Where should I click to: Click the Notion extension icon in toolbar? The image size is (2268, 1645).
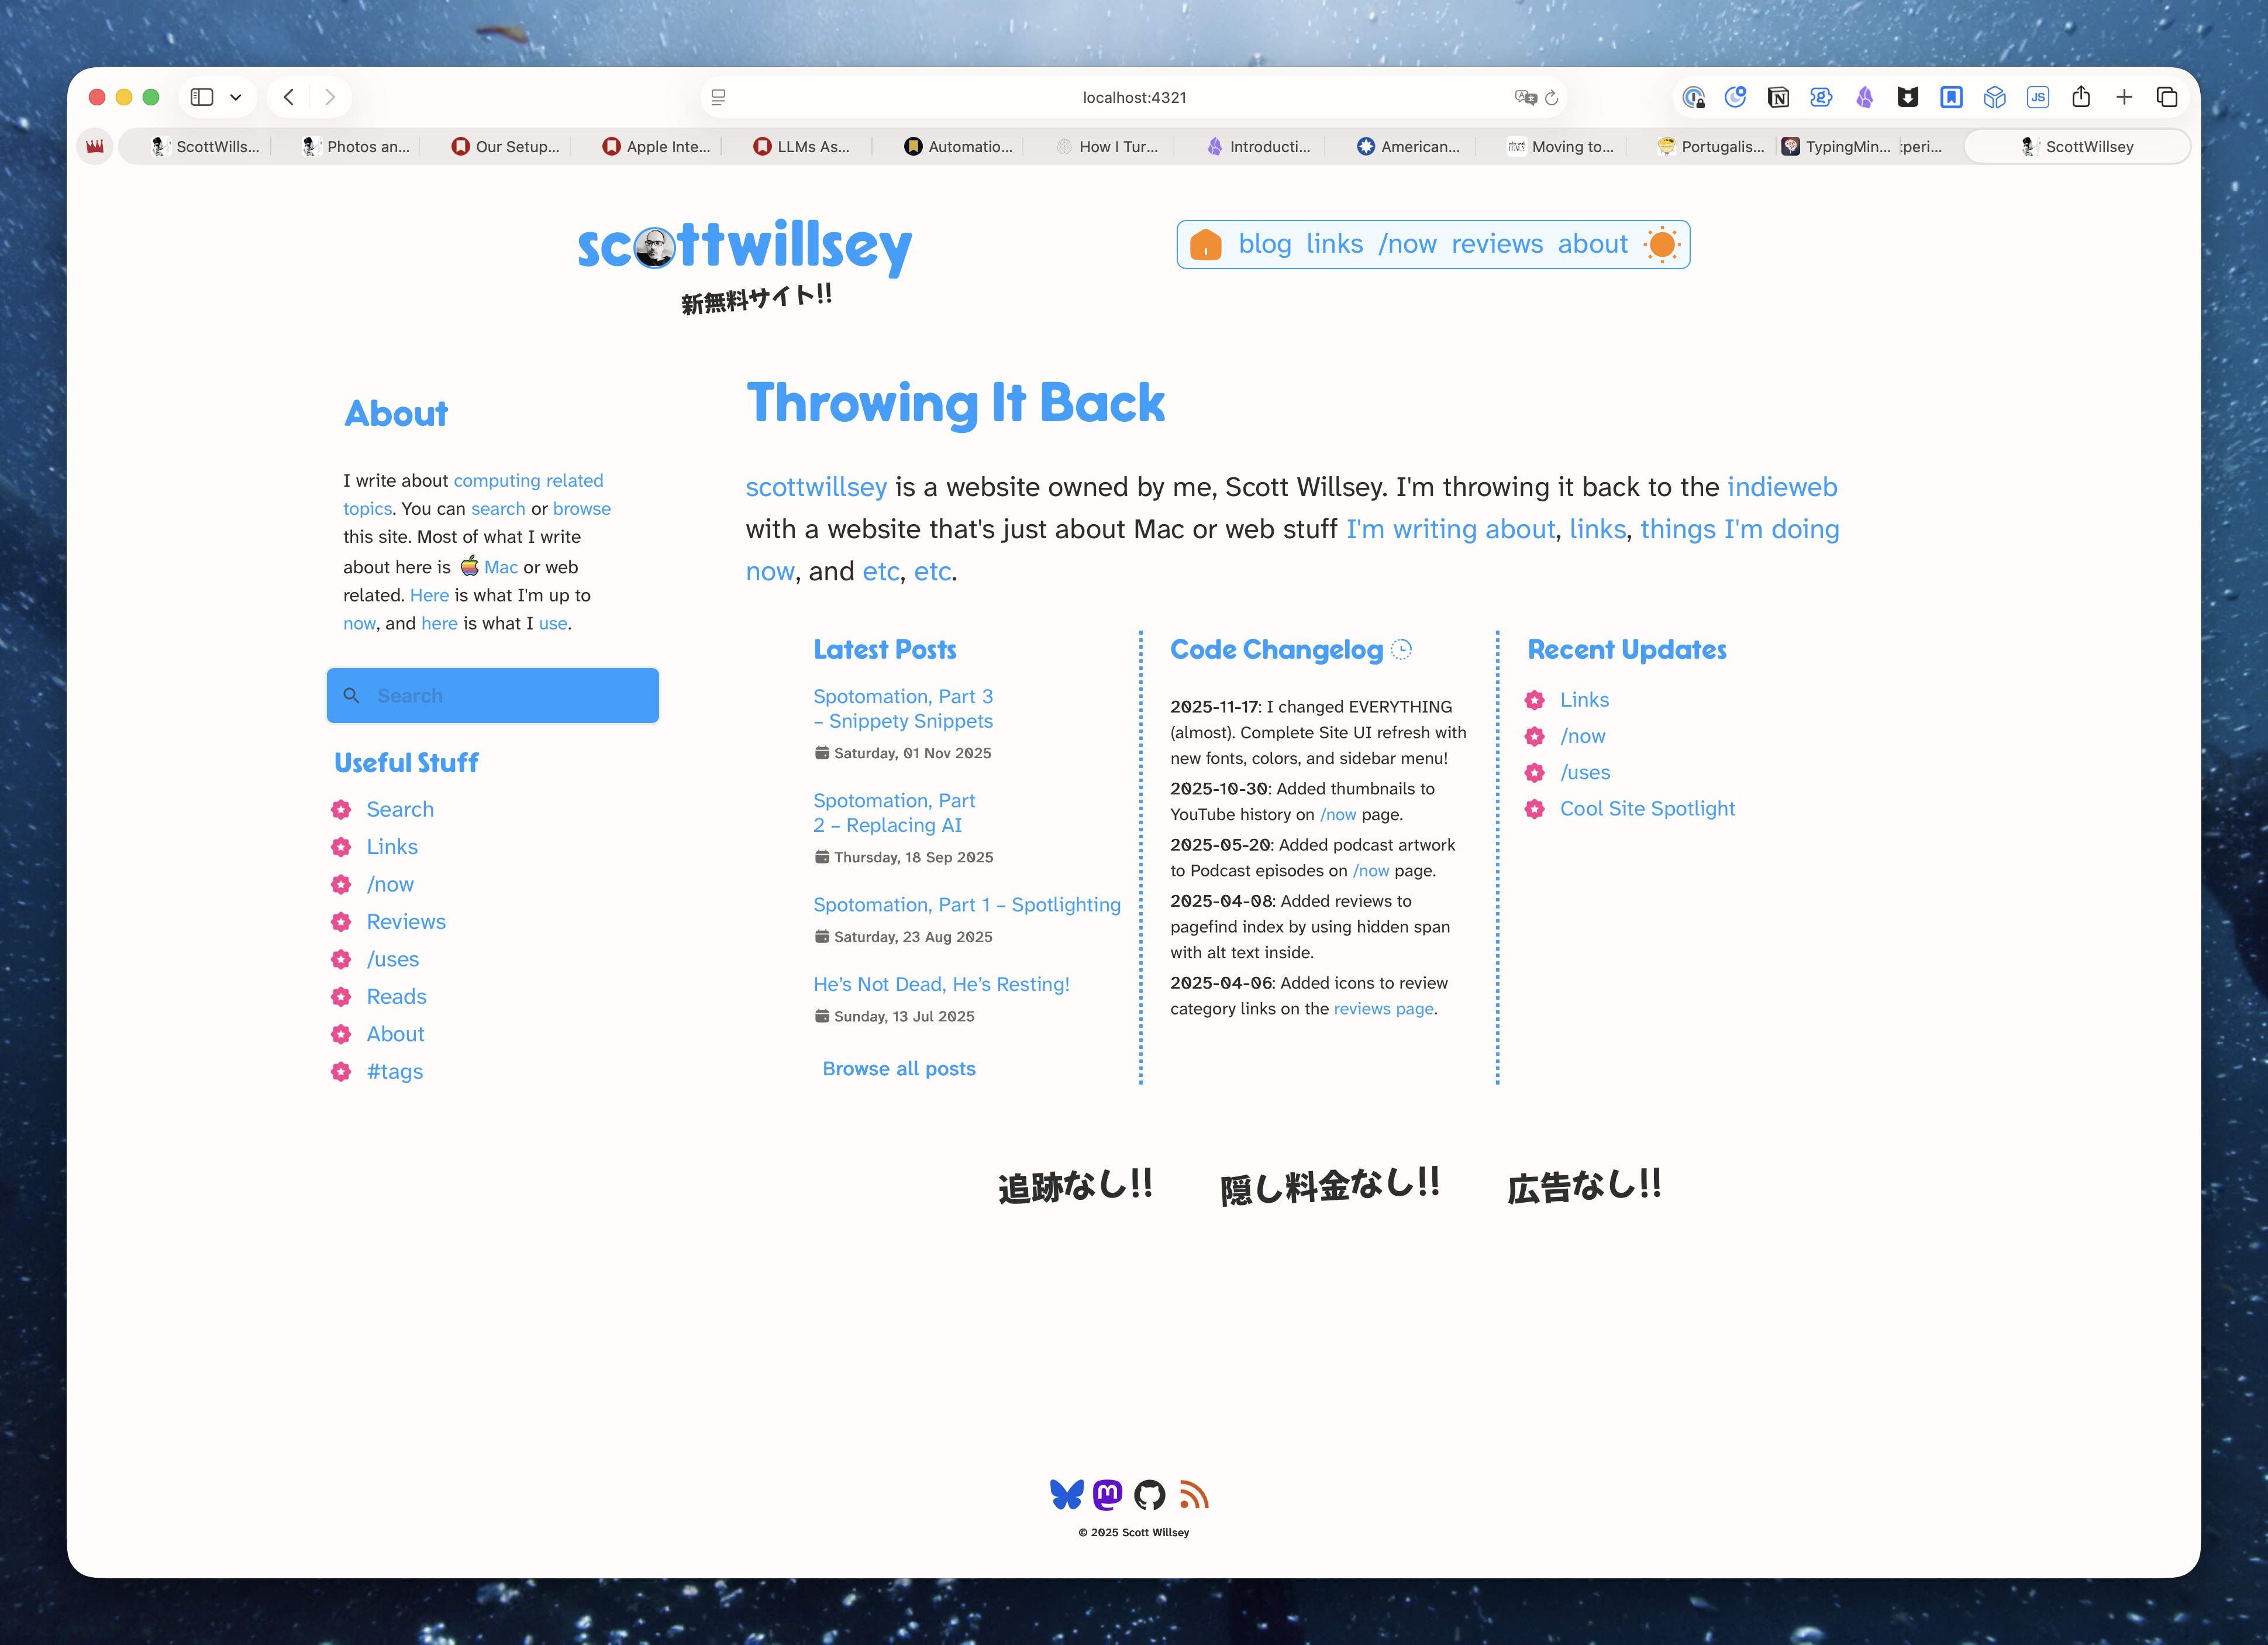[1778, 97]
